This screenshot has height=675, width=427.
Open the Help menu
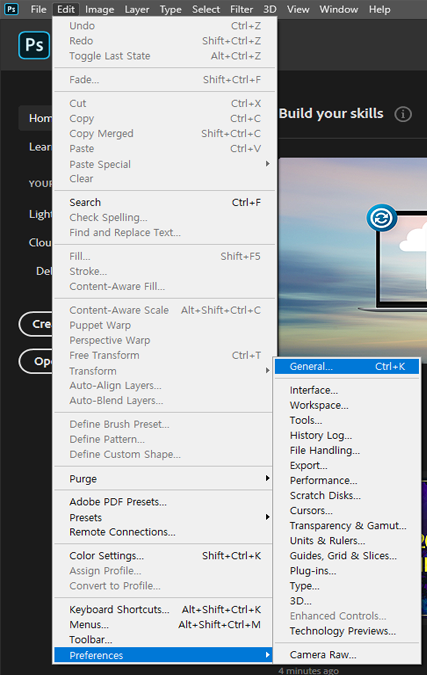pos(379,9)
